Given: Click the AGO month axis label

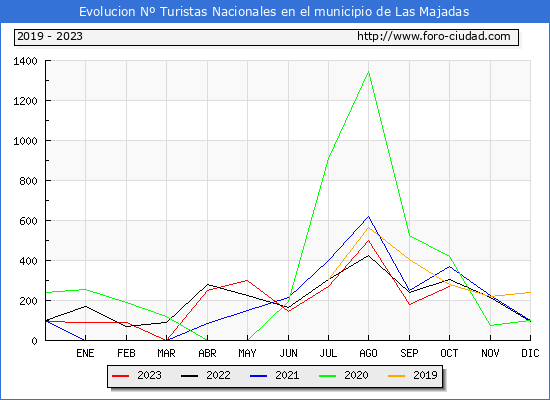Looking at the screenshot, I should pyautogui.click(x=368, y=353).
